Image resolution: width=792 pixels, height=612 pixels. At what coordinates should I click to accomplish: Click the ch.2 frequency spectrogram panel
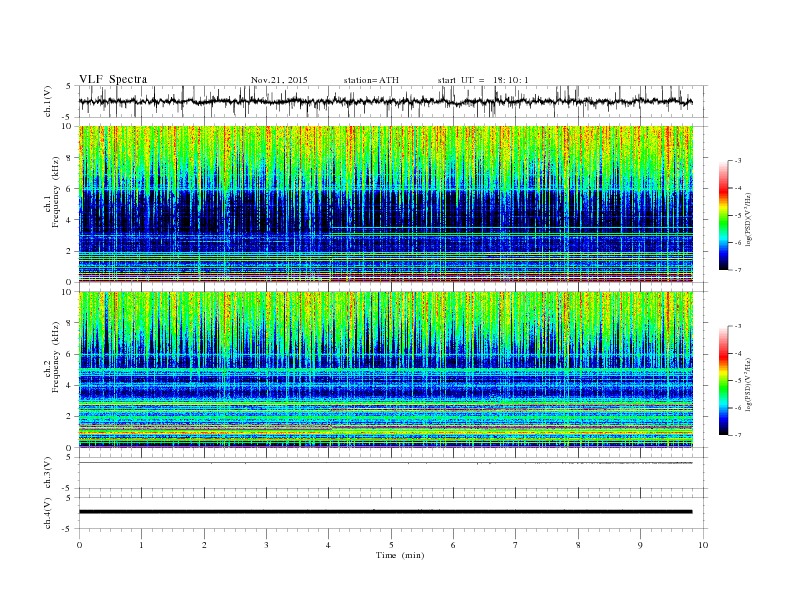click(386, 370)
